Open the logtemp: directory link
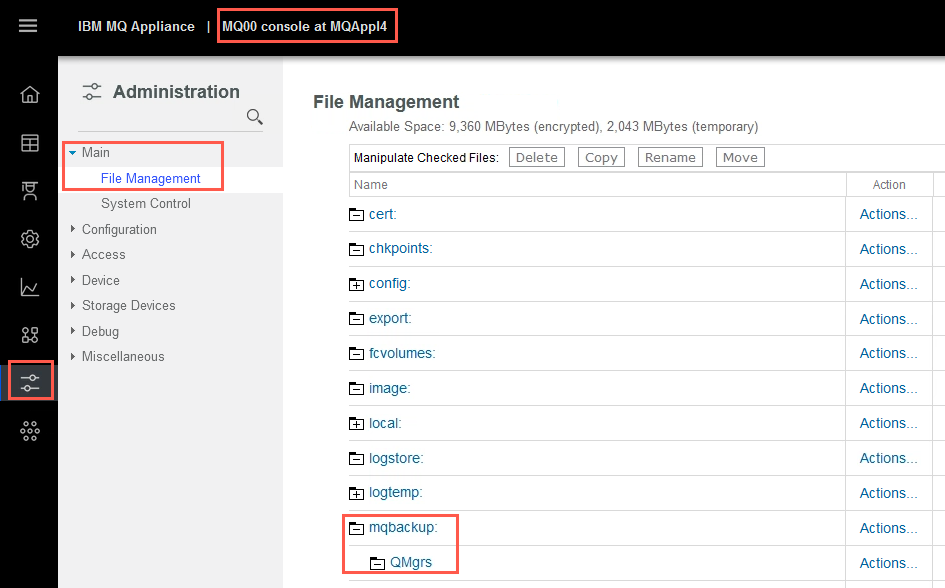 pos(395,493)
